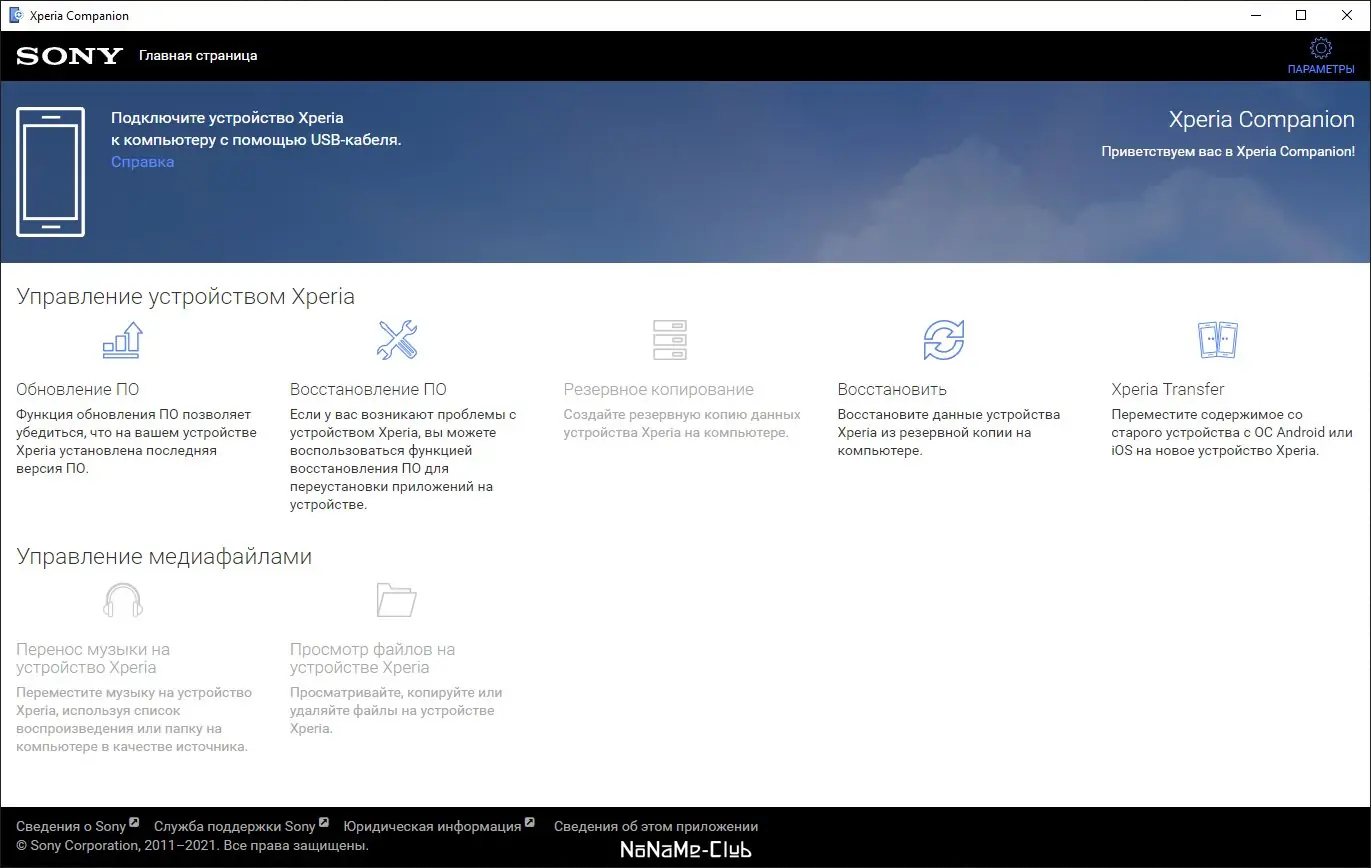The width and height of the screenshot is (1371, 868).
Task: Click the Xperia Companion banner title
Action: [1262, 119]
